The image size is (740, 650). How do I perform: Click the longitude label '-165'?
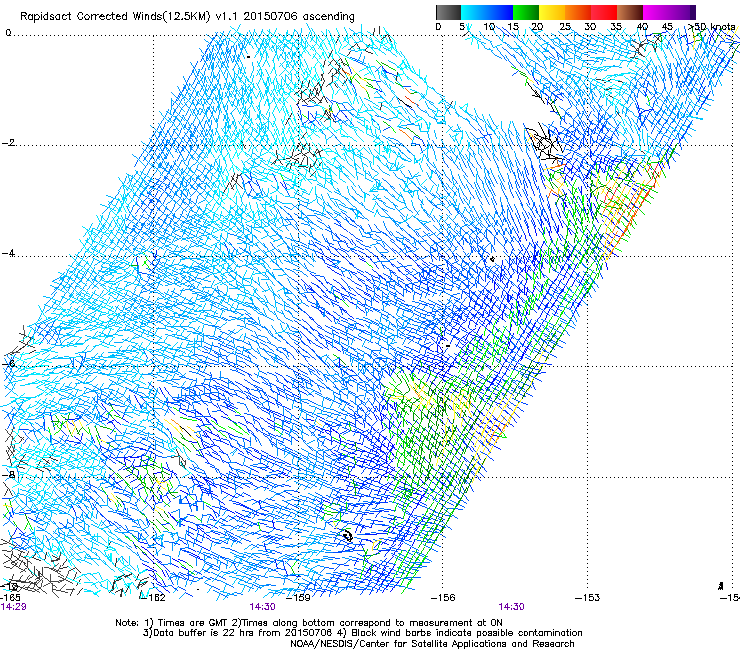click(10, 598)
